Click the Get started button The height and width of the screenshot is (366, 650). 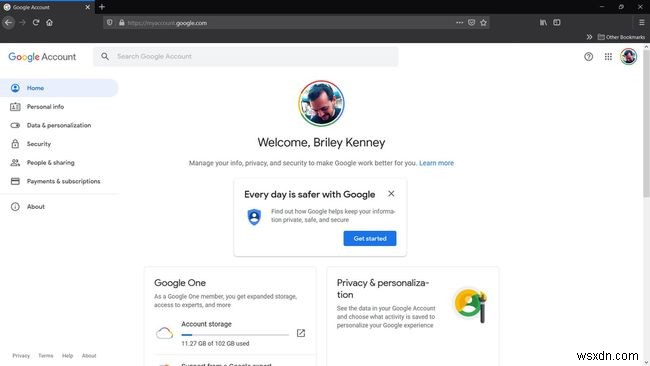(x=370, y=238)
